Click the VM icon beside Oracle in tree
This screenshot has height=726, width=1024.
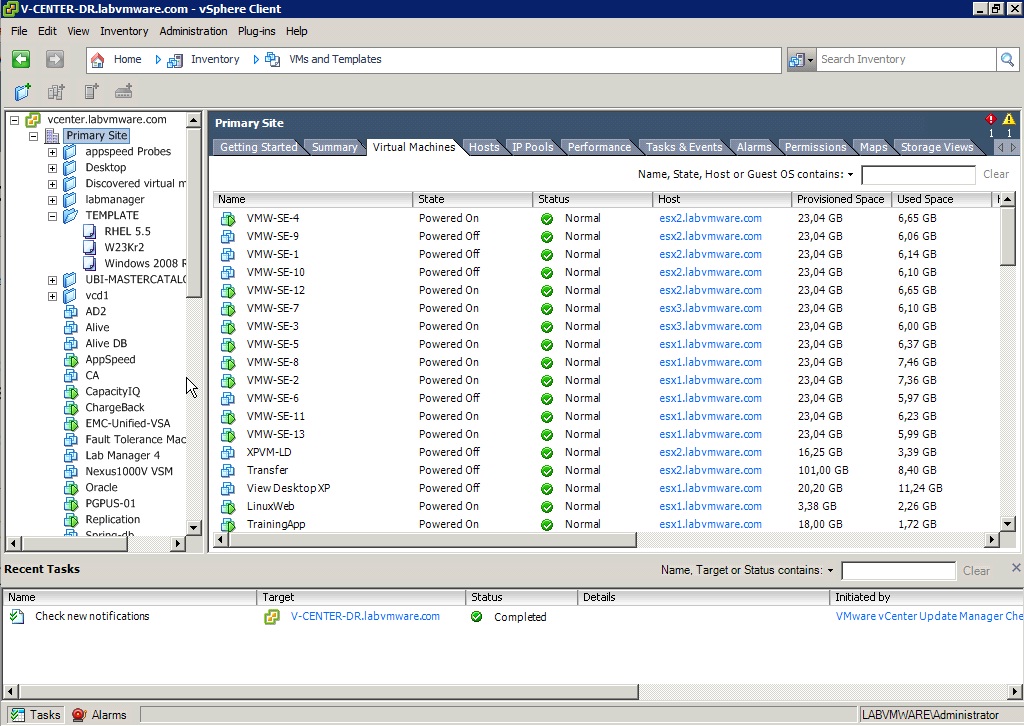(71, 488)
